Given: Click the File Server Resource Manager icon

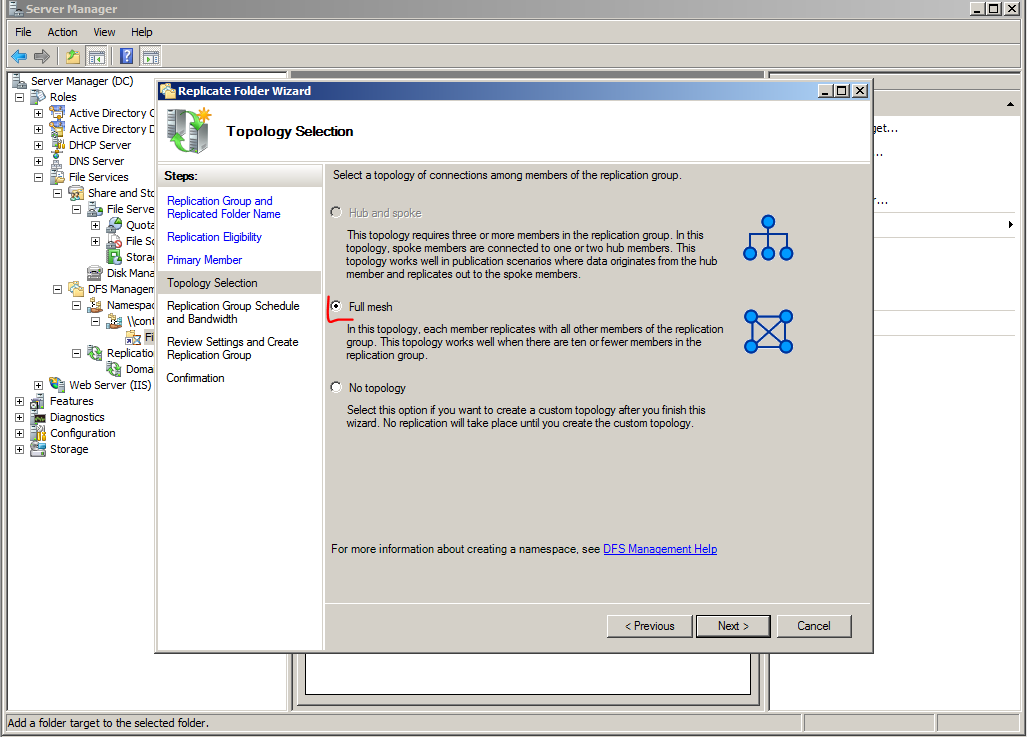Looking at the screenshot, I should pyautogui.click(x=95, y=209).
